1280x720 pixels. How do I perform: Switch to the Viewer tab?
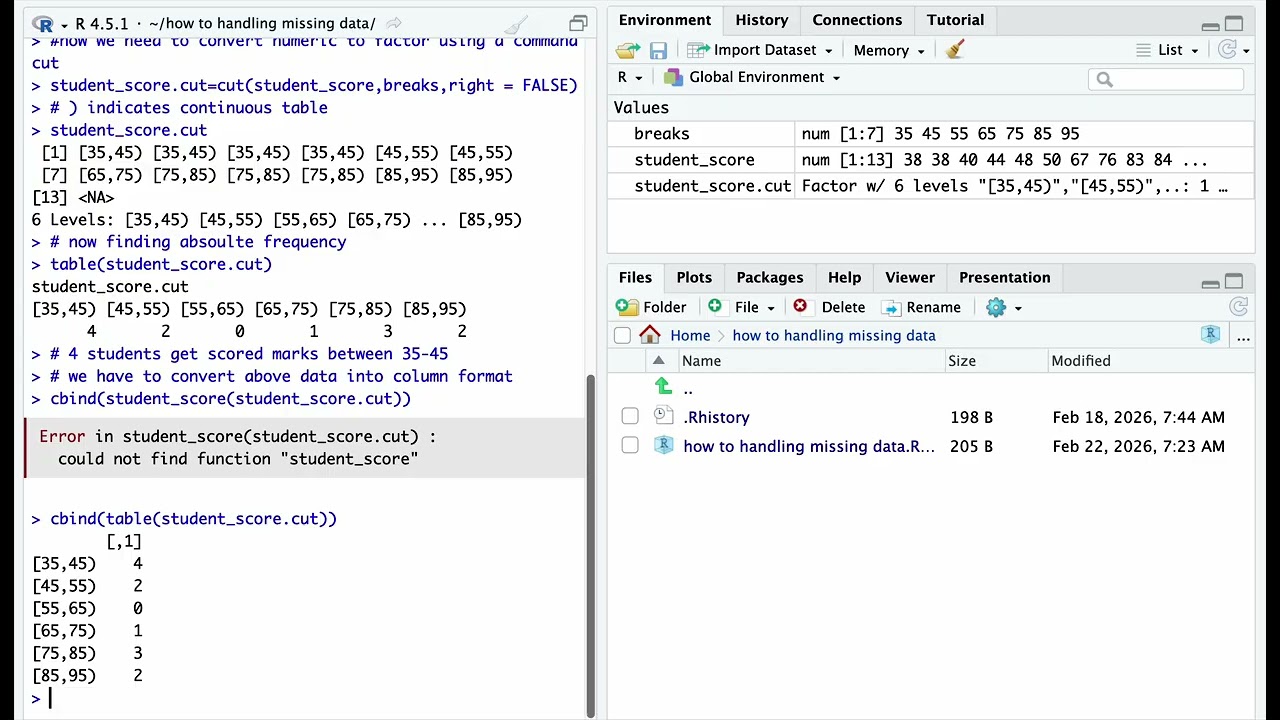910,277
